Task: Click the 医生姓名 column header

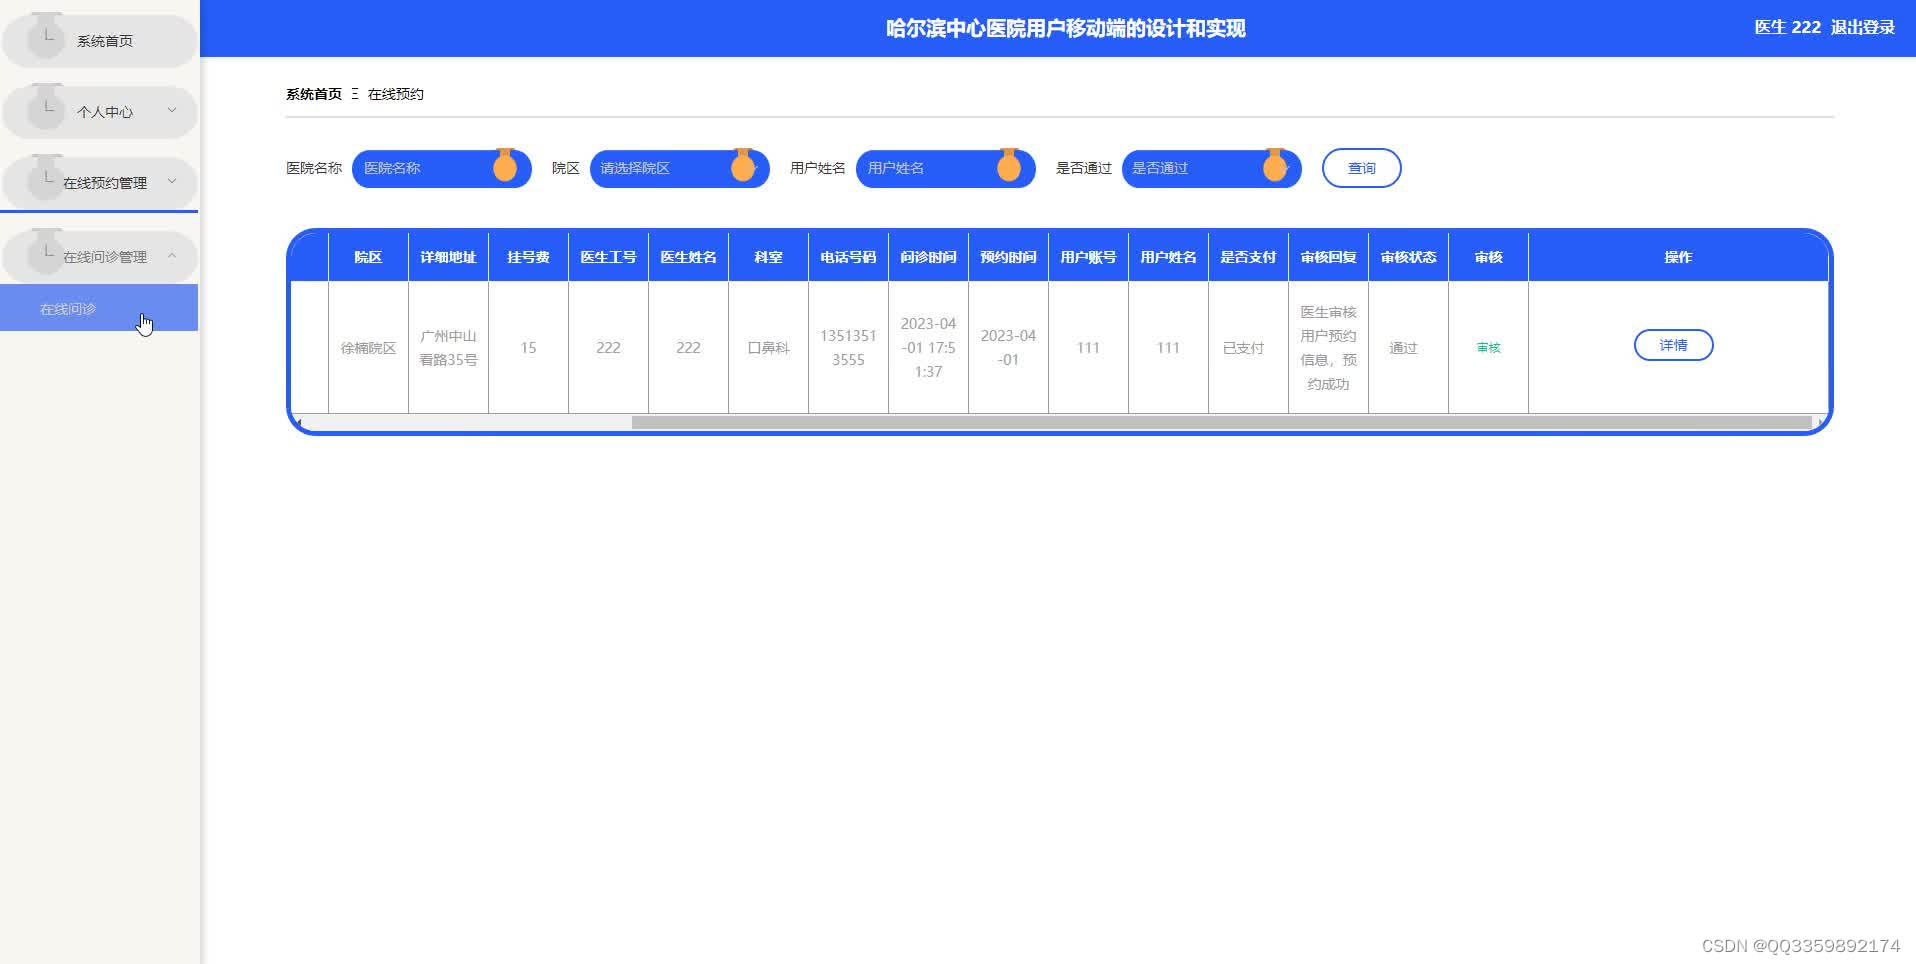Action: [x=688, y=257]
